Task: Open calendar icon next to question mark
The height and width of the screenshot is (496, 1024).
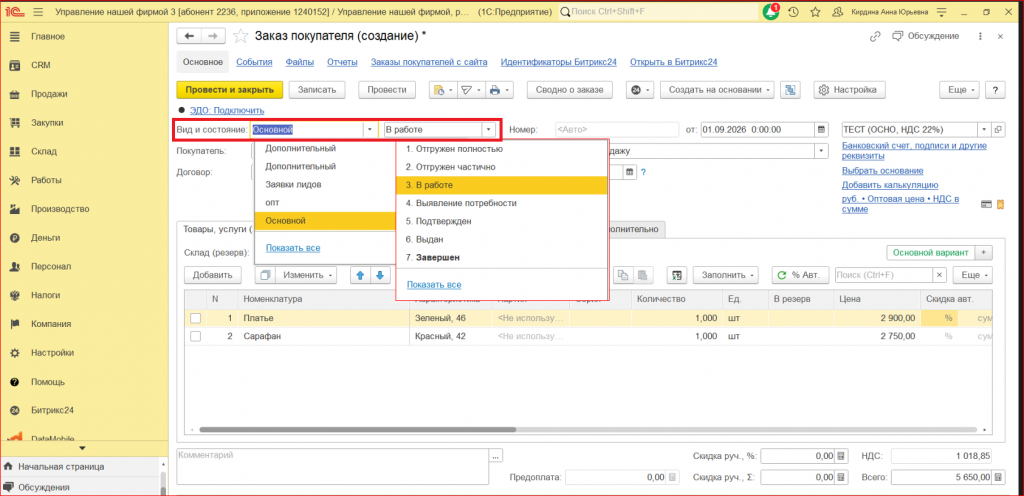Action: coord(630,172)
